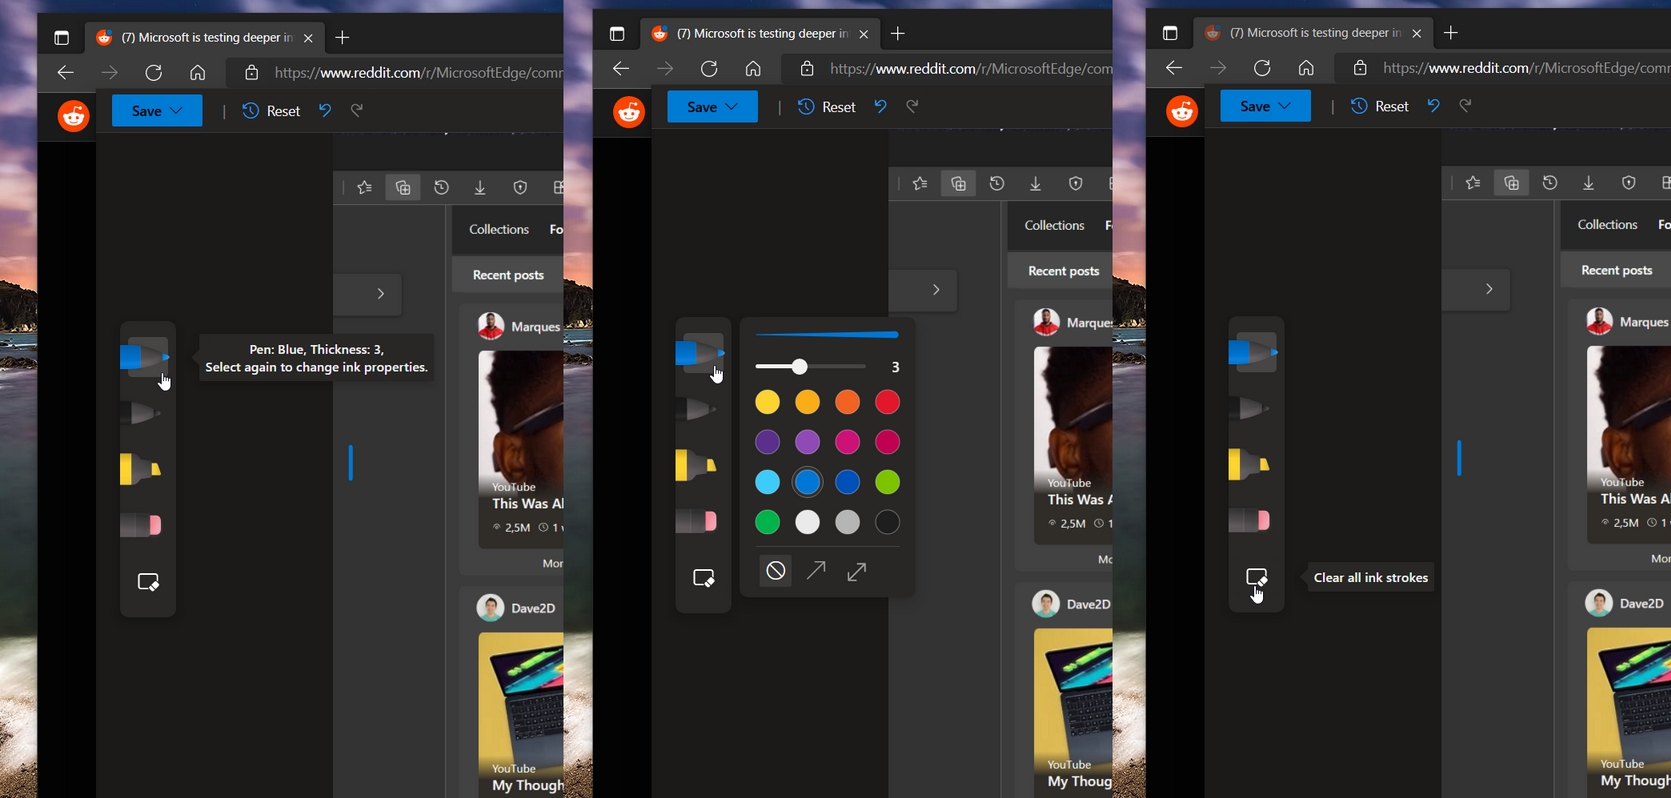The width and height of the screenshot is (1671, 798).
Task: Click the blue pen showing the thickness tooltip
Action: [x=146, y=356]
